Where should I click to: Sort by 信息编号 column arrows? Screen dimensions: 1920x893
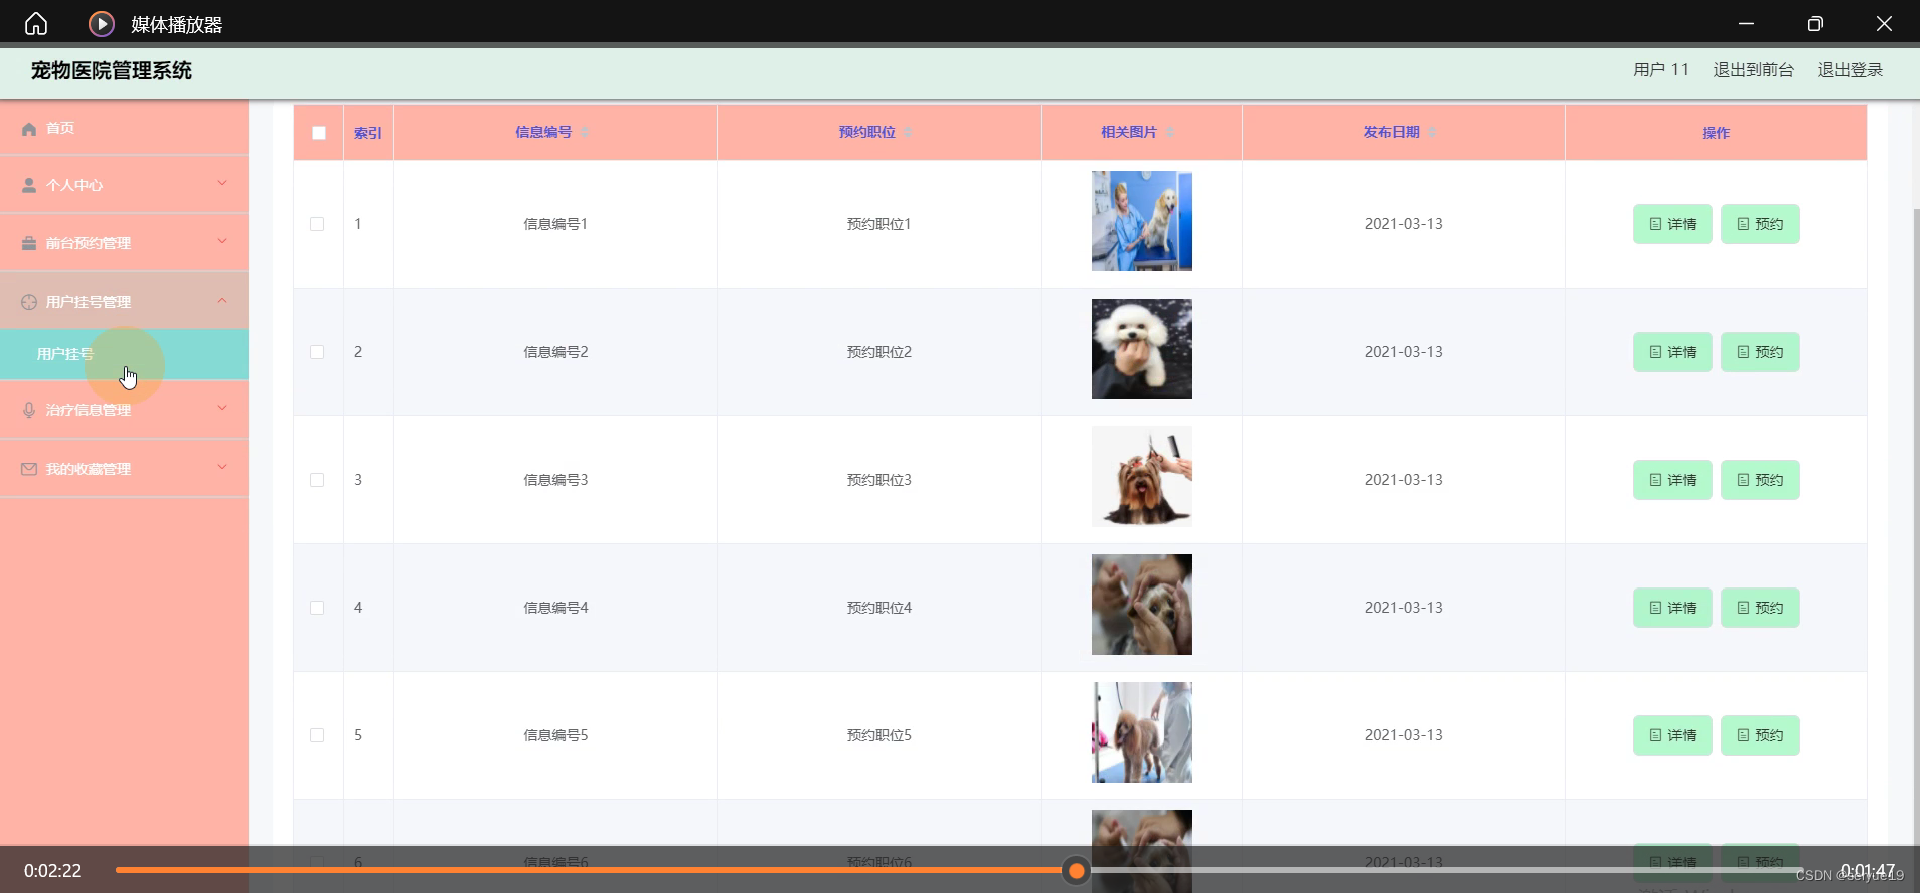[585, 133]
